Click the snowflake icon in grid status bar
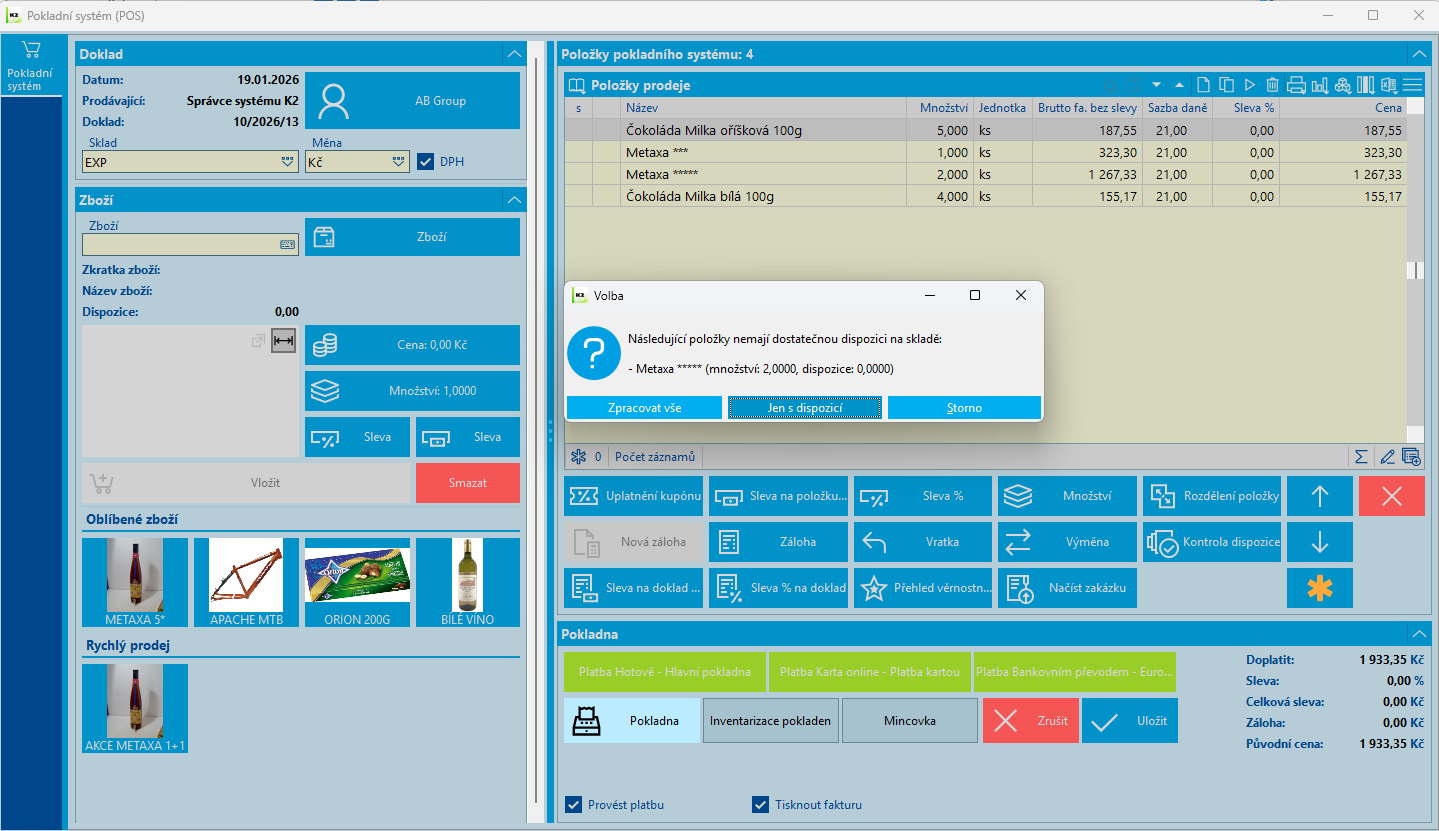The height and width of the screenshot is (831, 1439). point(578,457)
